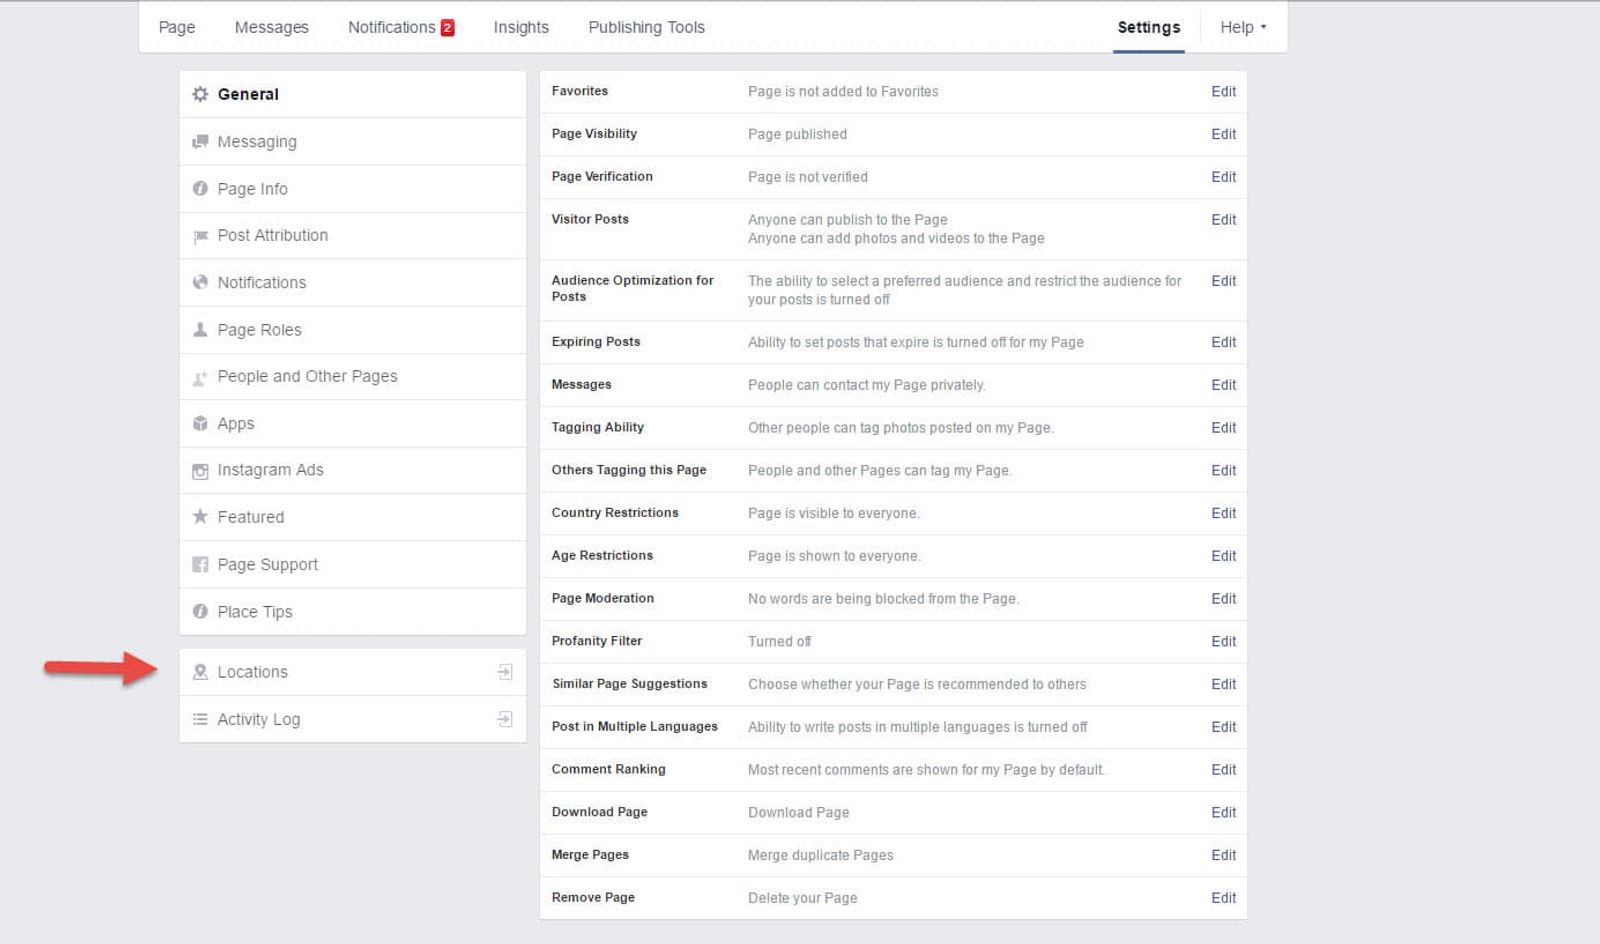
Task: Click the Locations pin icon
Action: 200,672
